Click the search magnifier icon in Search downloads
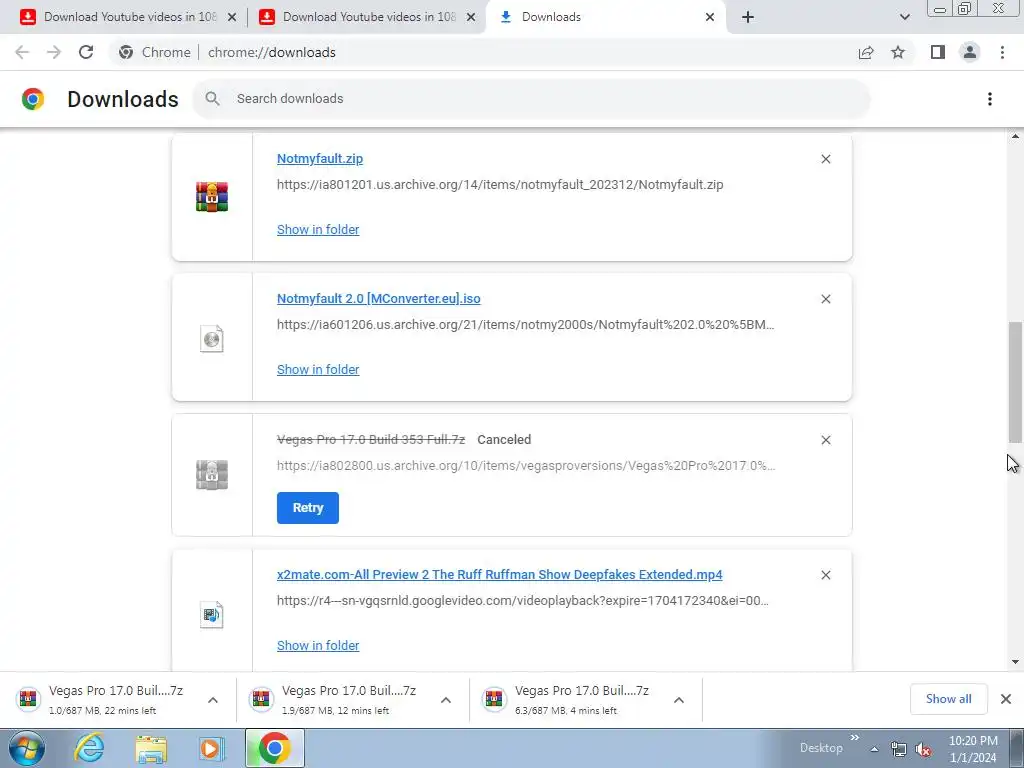Viewport: 1024px width, 768px height. pyautogui.click(x=212, y=99)
